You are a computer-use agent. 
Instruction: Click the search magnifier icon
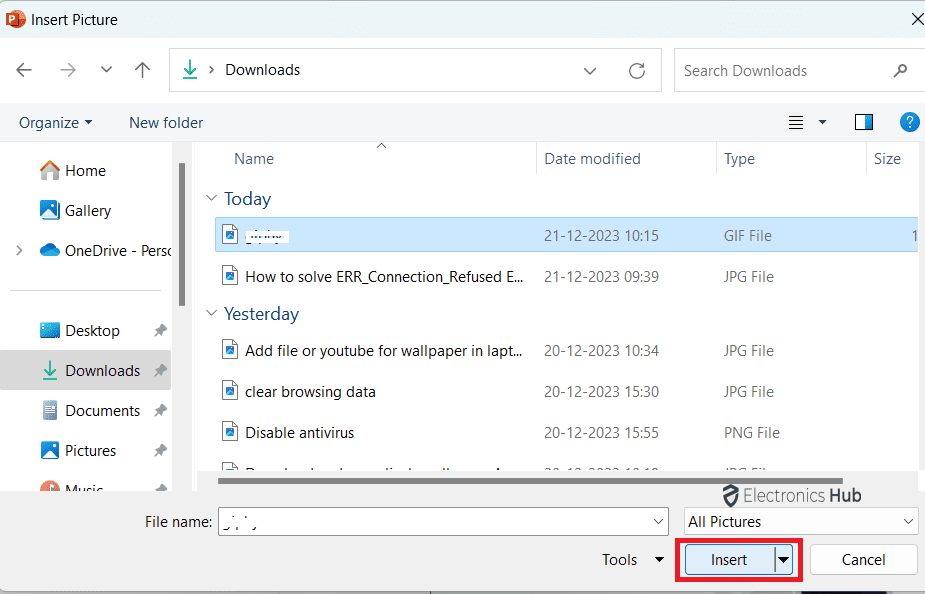point(900,71)
